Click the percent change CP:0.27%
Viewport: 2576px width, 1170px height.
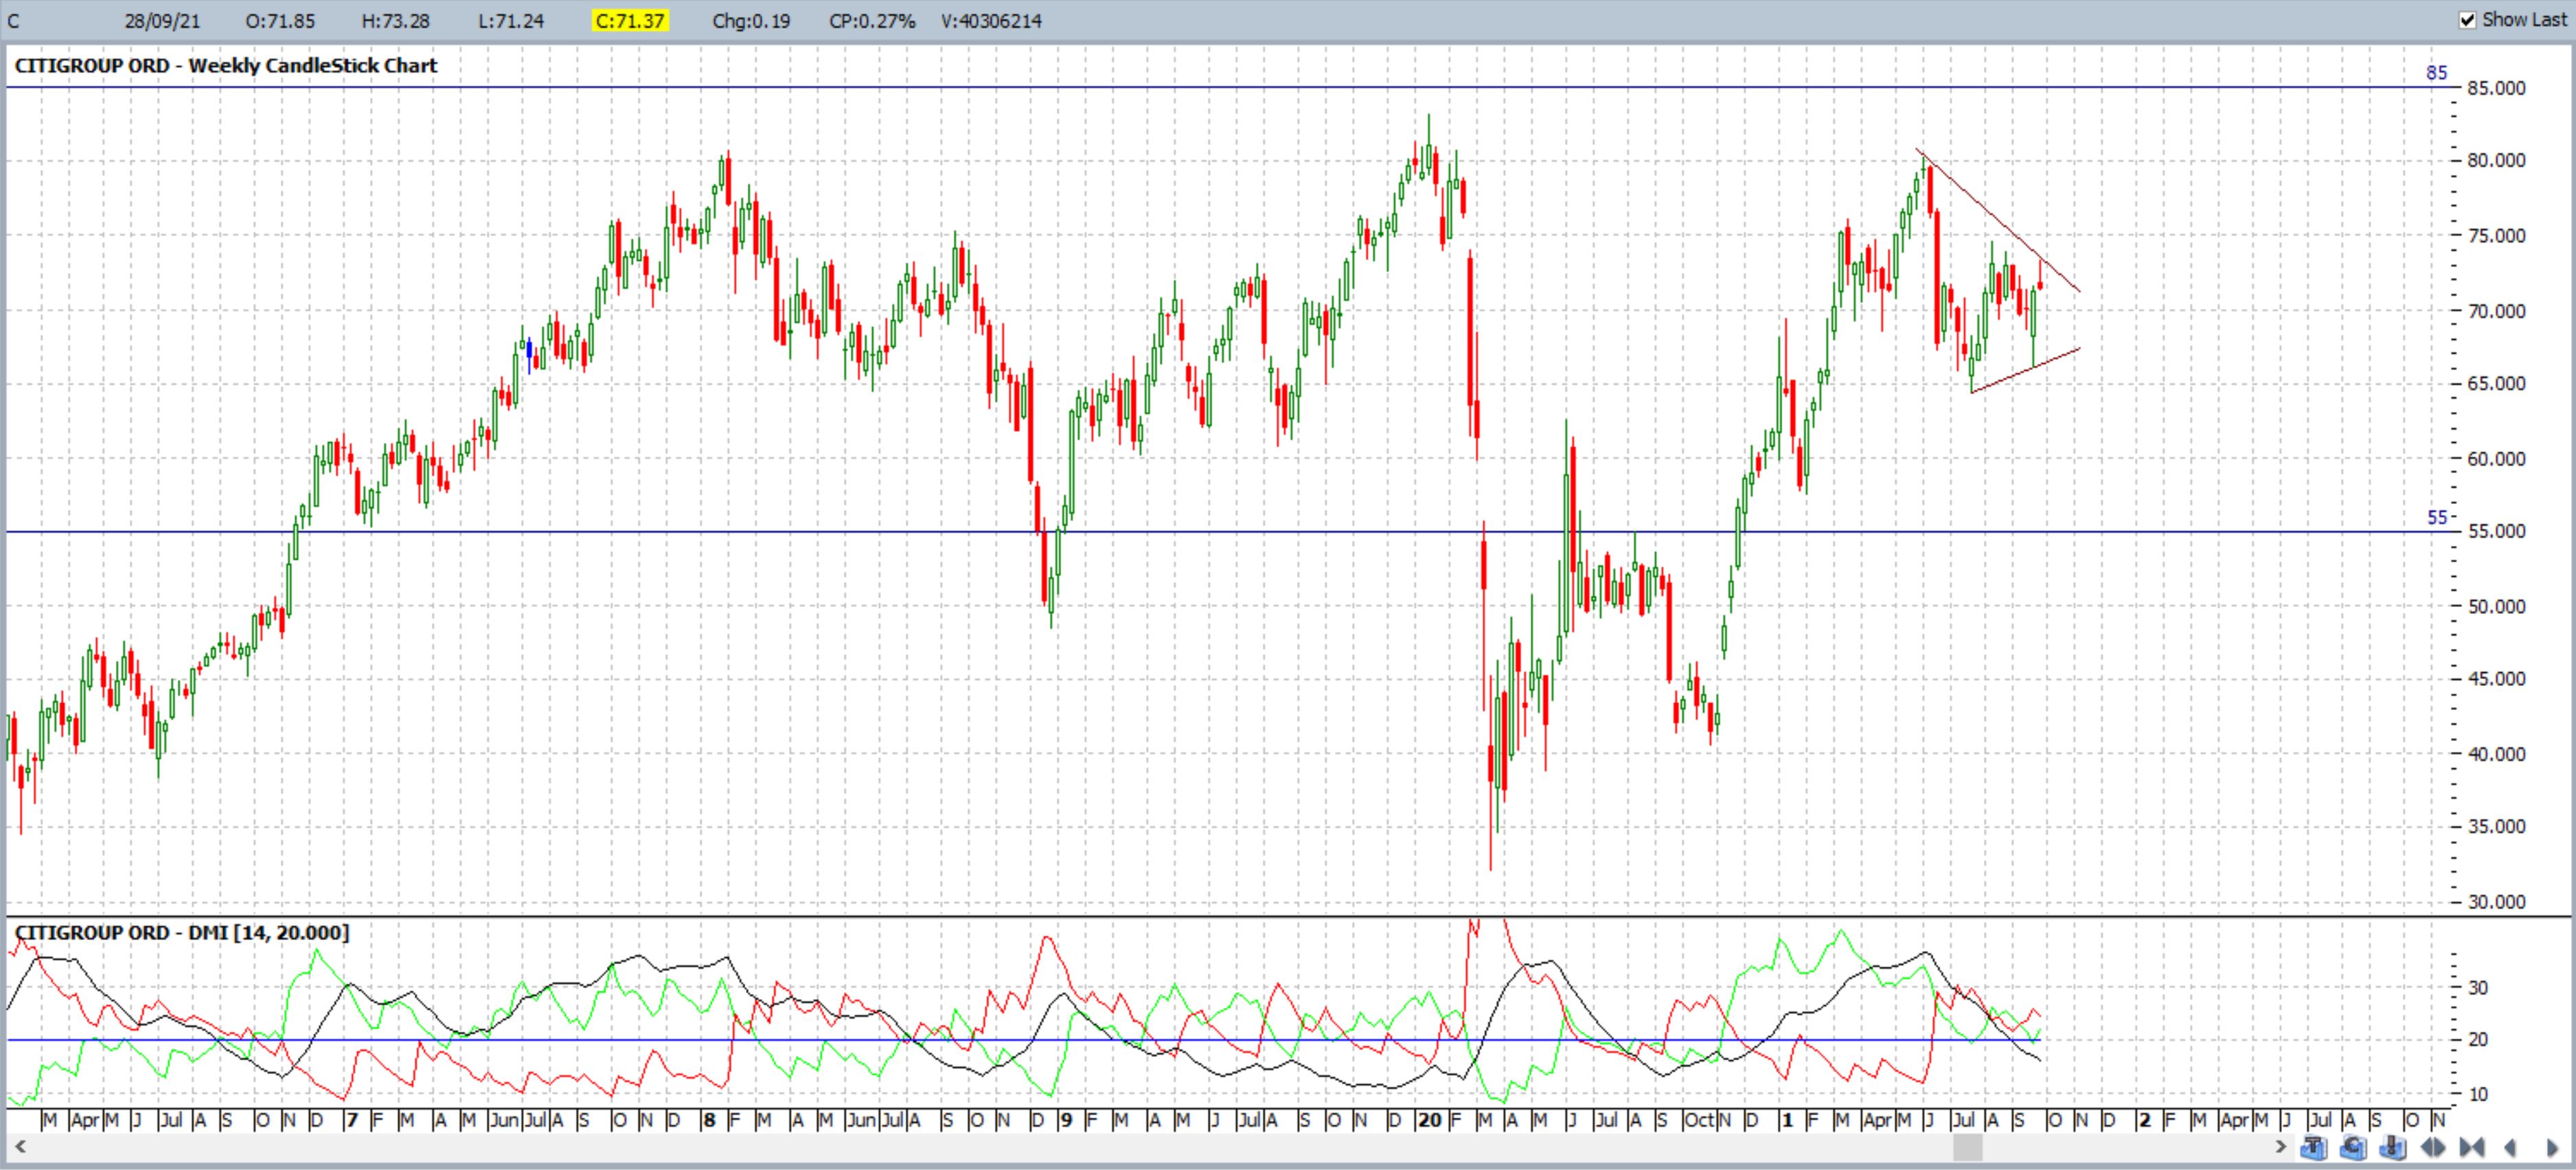pos(872,21)
